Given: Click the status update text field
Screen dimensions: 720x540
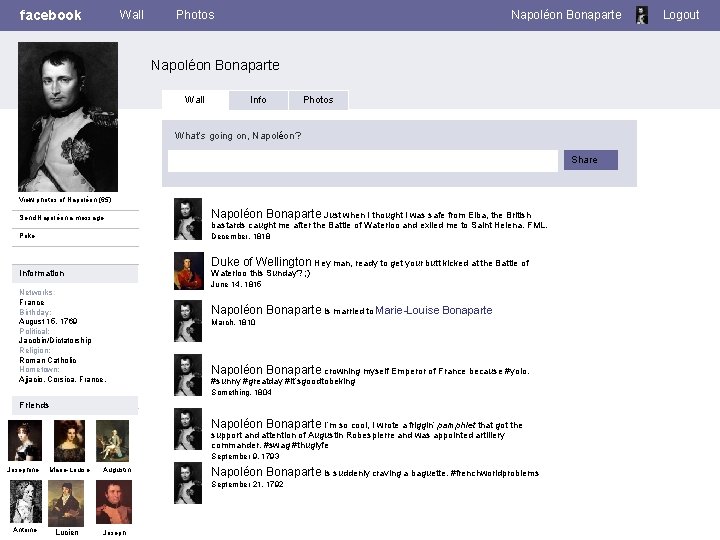Looking at the screenshot, I should (x=363, y=161).
